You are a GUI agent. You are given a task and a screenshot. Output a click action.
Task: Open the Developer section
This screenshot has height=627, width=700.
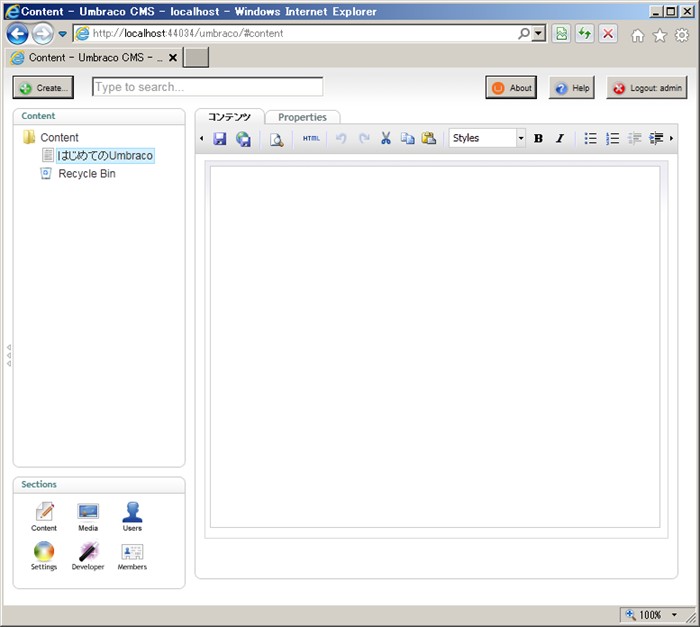(88, 556)
